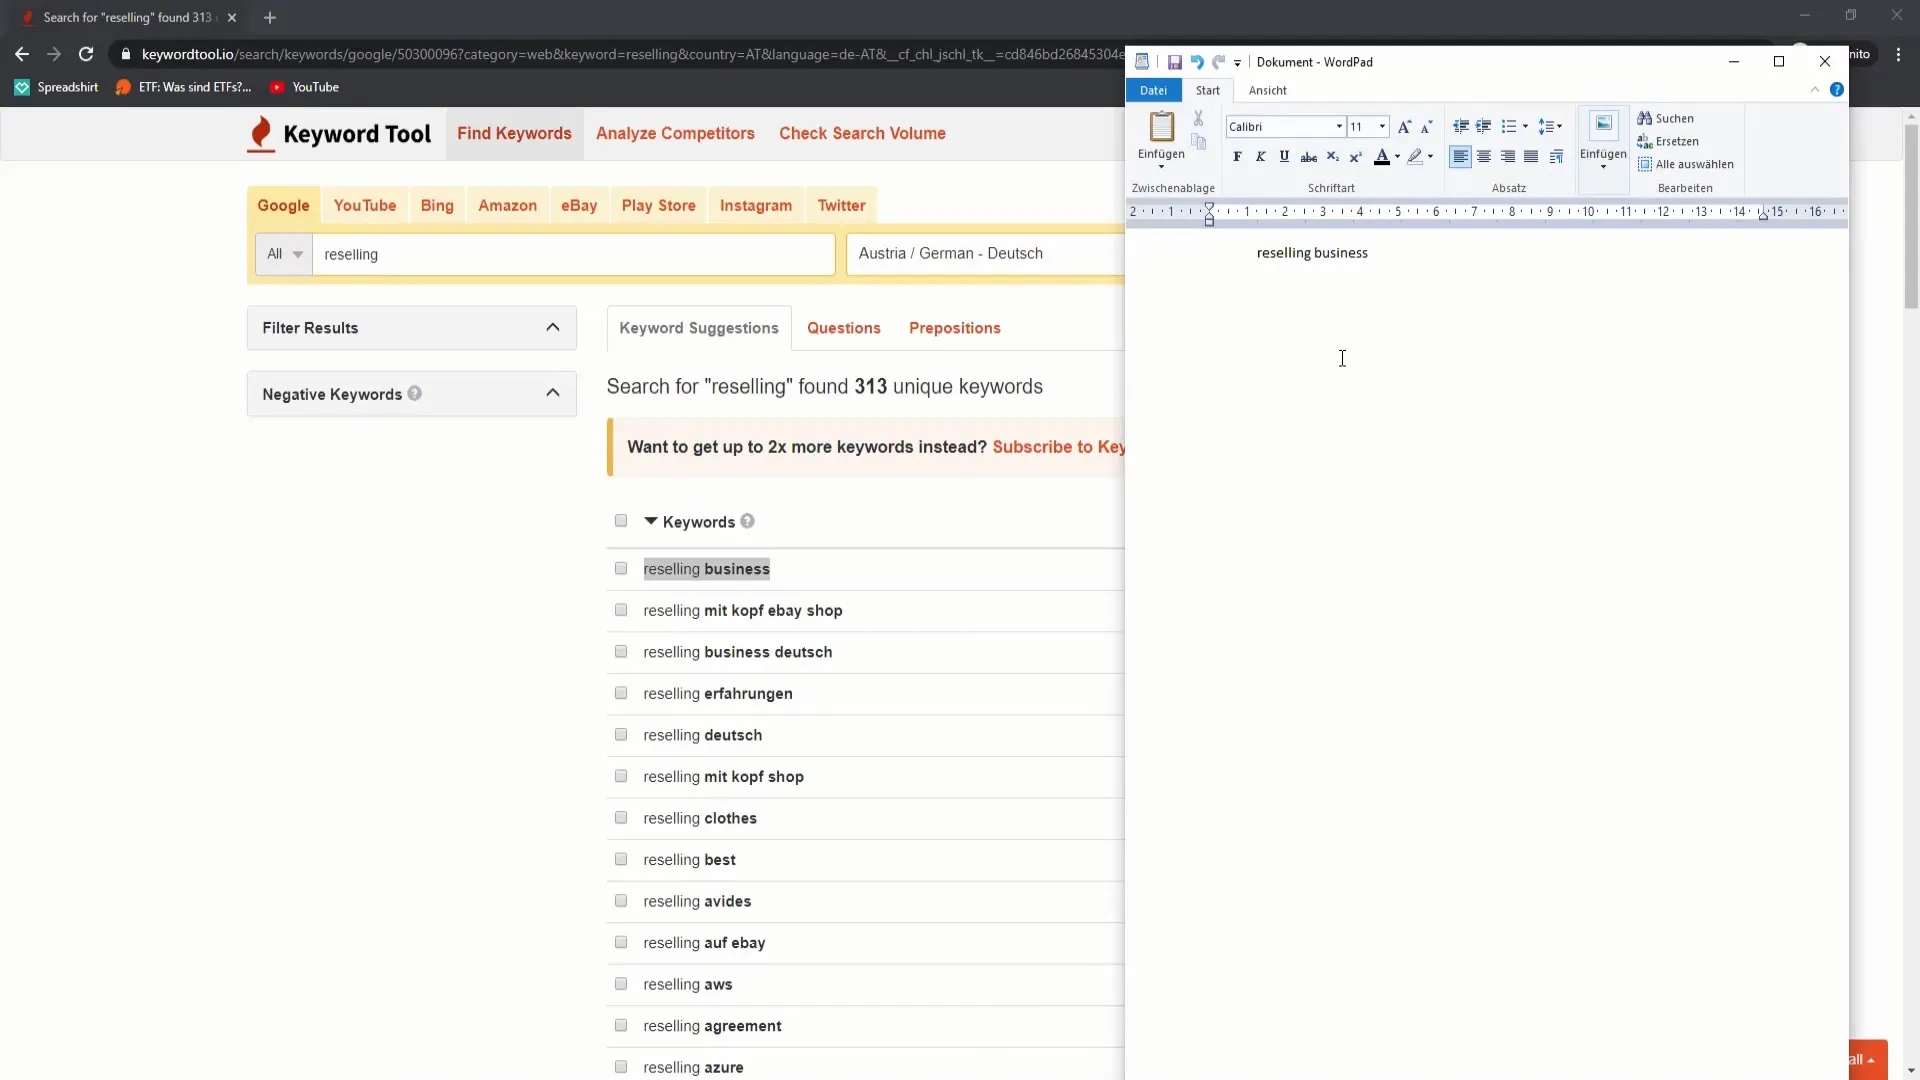
Task: Switch to Ansicht tab in WordPad
Action: pos(1267,90)
